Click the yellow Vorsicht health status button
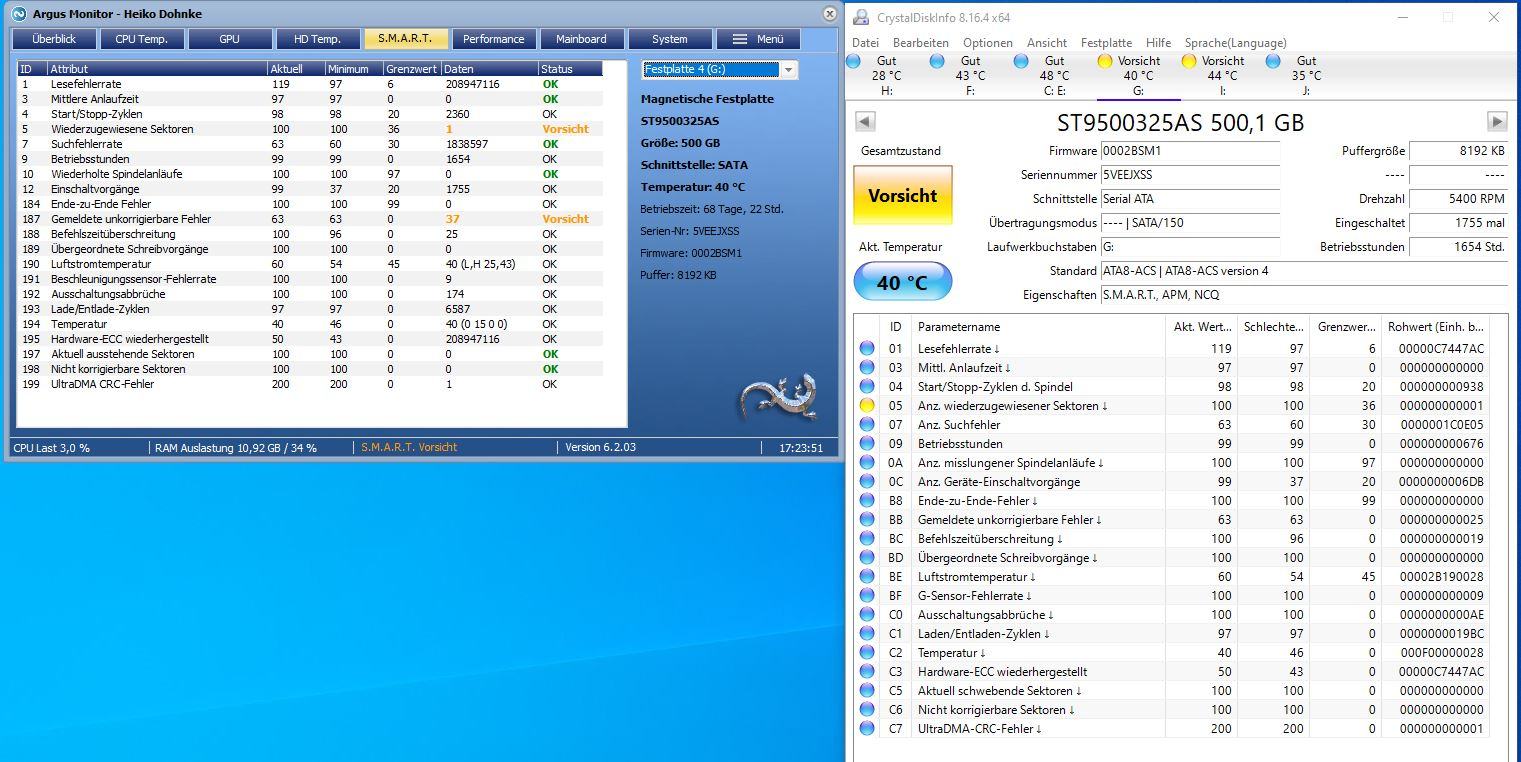The image size is (1521, 762). [x=903, y=196]
